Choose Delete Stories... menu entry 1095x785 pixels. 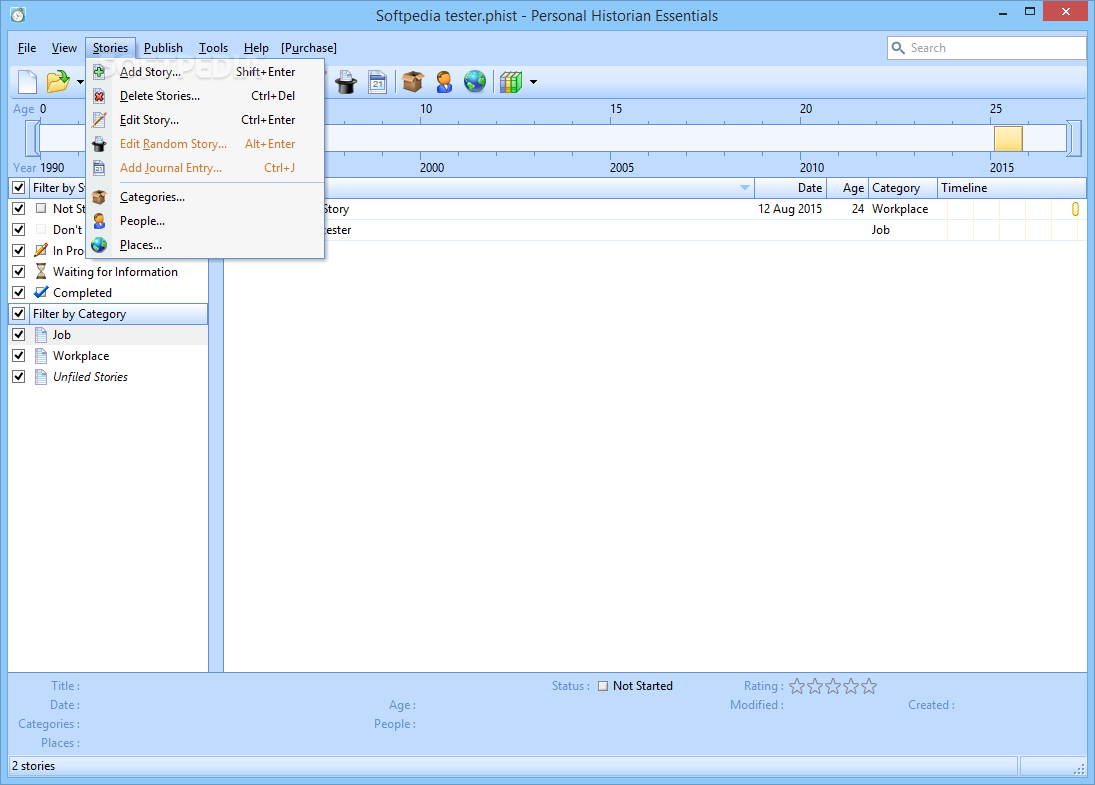pos(205,96)
